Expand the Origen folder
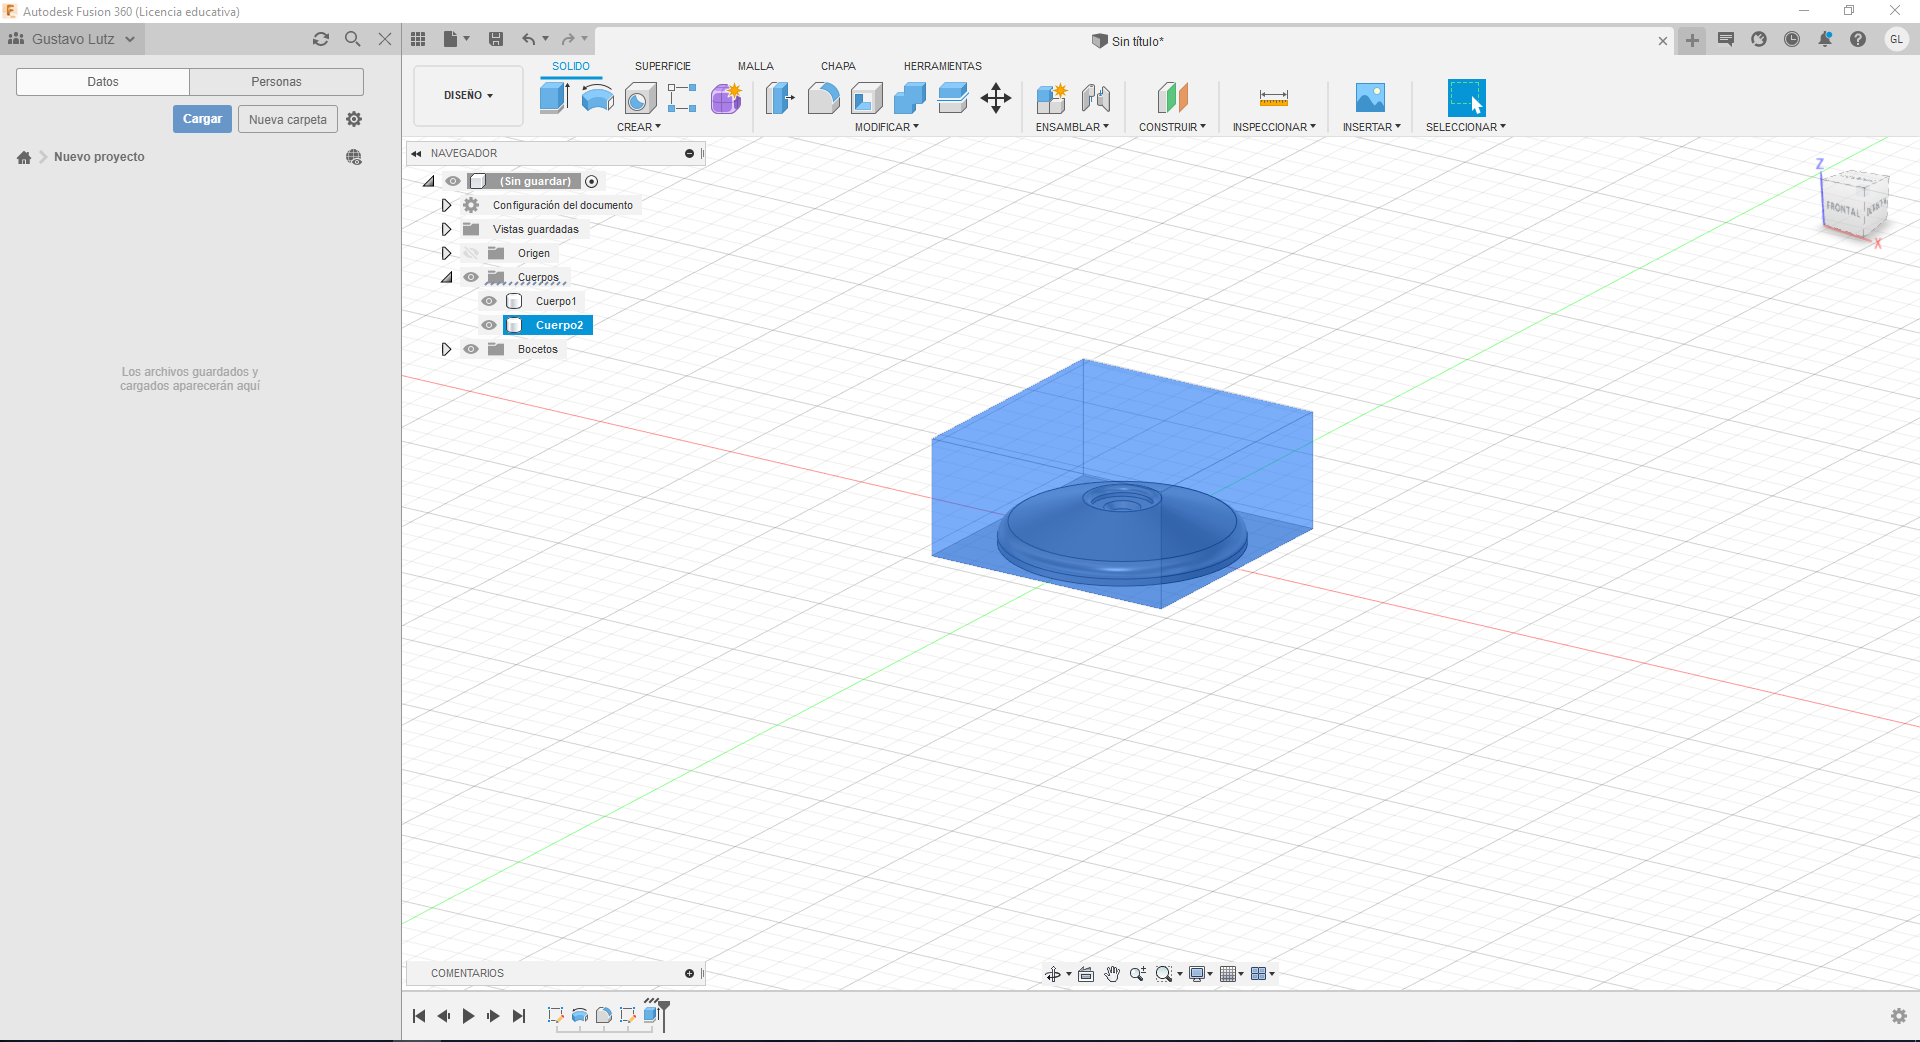Screen dimensions: 1920x1042 (446, 253)
